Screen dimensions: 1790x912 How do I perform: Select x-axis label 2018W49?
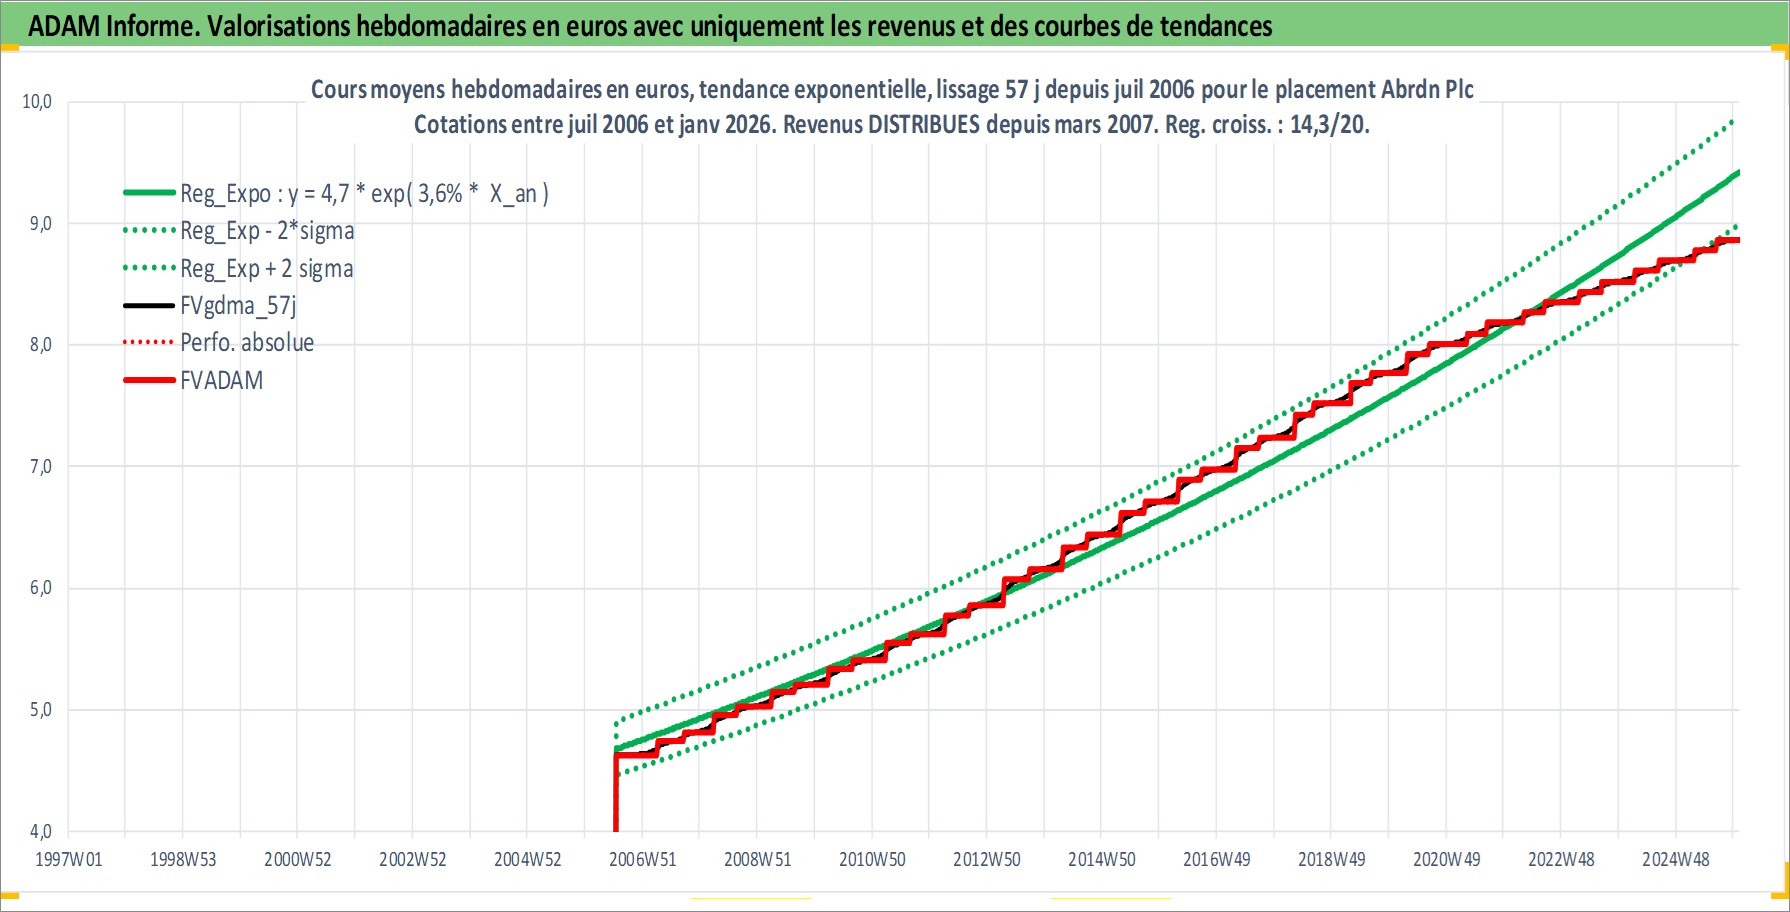(x=1332, y=860)
